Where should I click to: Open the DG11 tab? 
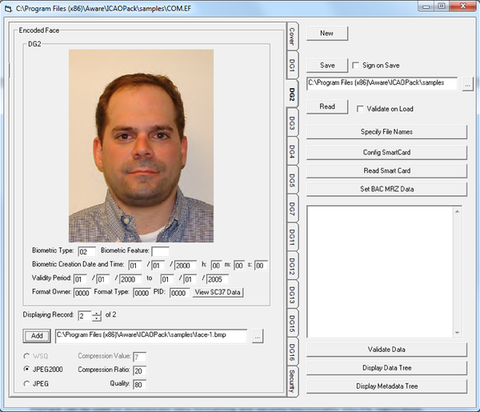(x=292, y=237)
